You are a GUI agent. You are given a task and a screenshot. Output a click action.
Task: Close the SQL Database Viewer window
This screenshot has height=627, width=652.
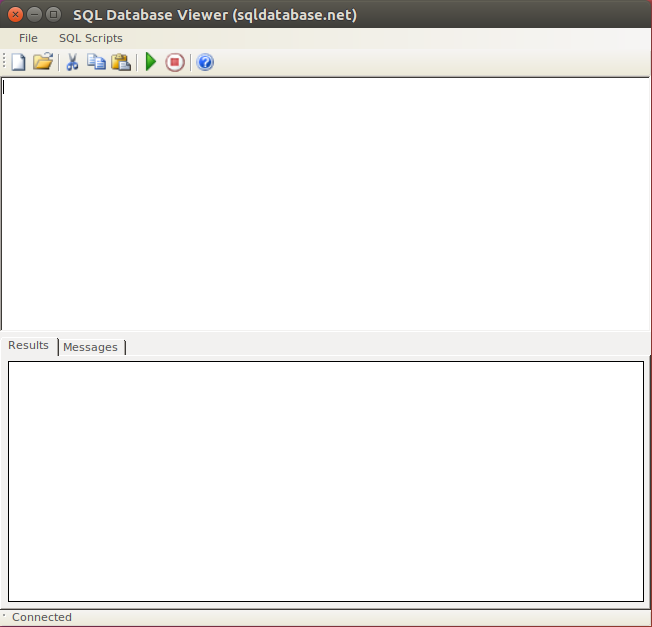click(15, 15)
